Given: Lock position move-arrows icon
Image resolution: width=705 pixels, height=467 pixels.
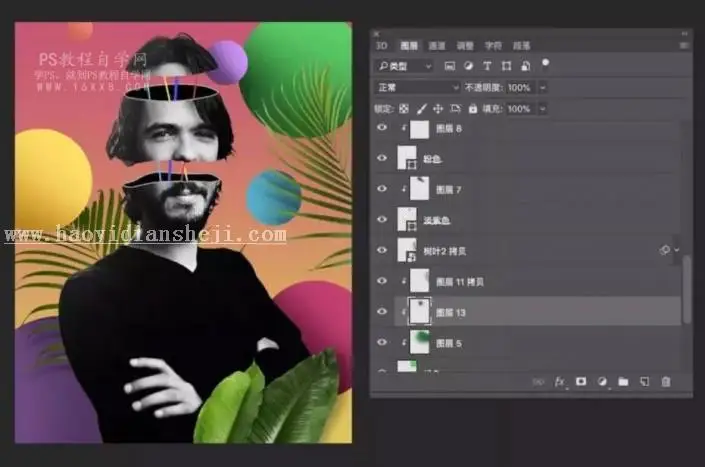Looking at the screenshot, I should point(437,109).
